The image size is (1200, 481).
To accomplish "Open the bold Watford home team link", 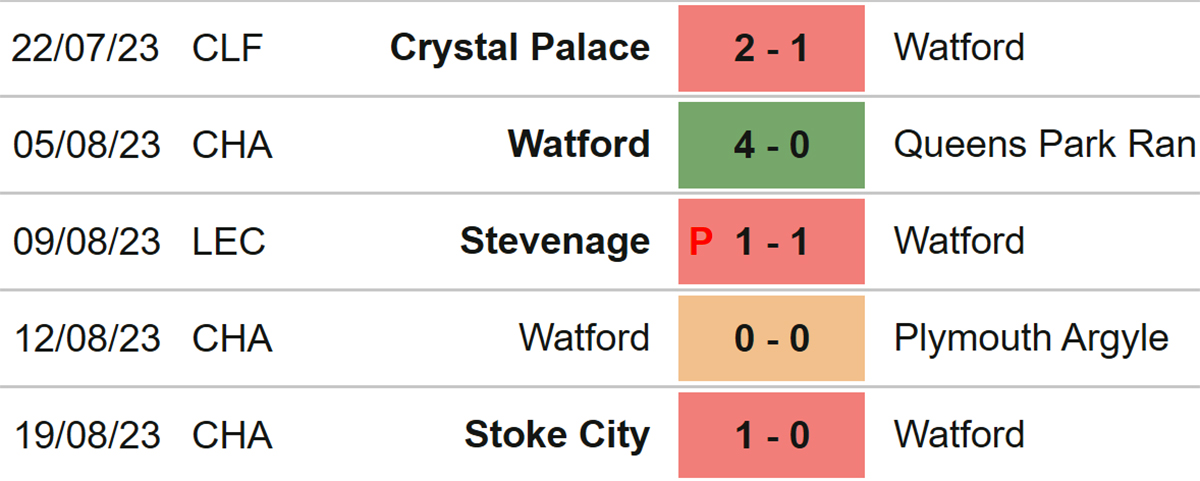I will point(579,144).
